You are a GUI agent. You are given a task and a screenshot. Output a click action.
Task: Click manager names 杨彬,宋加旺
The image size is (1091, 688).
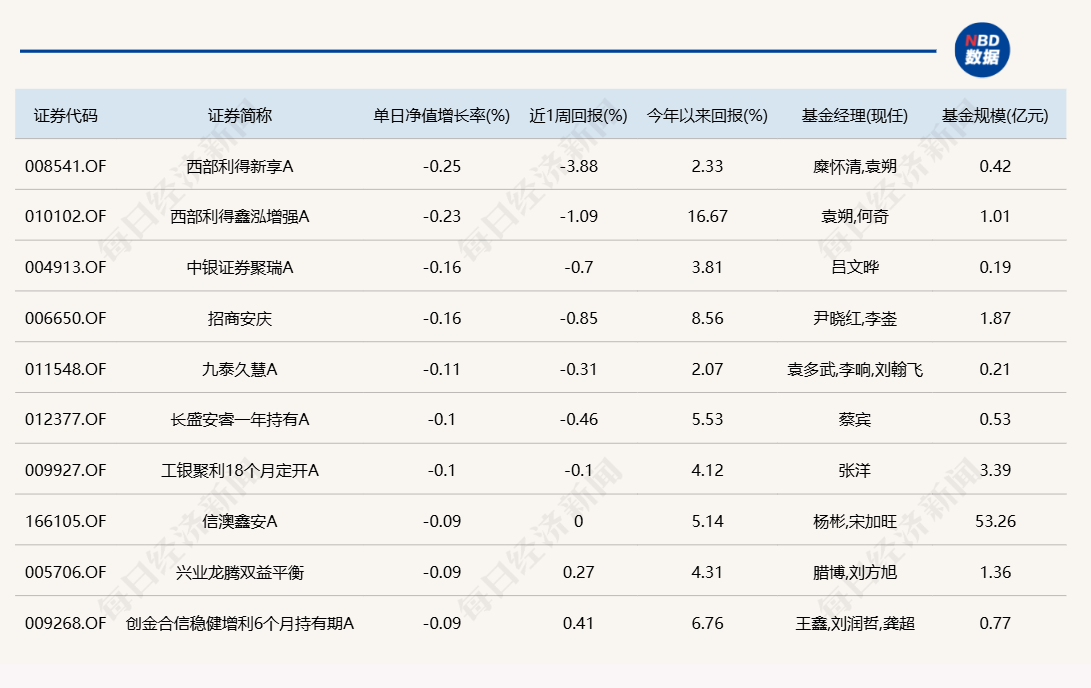click(855, 521)
